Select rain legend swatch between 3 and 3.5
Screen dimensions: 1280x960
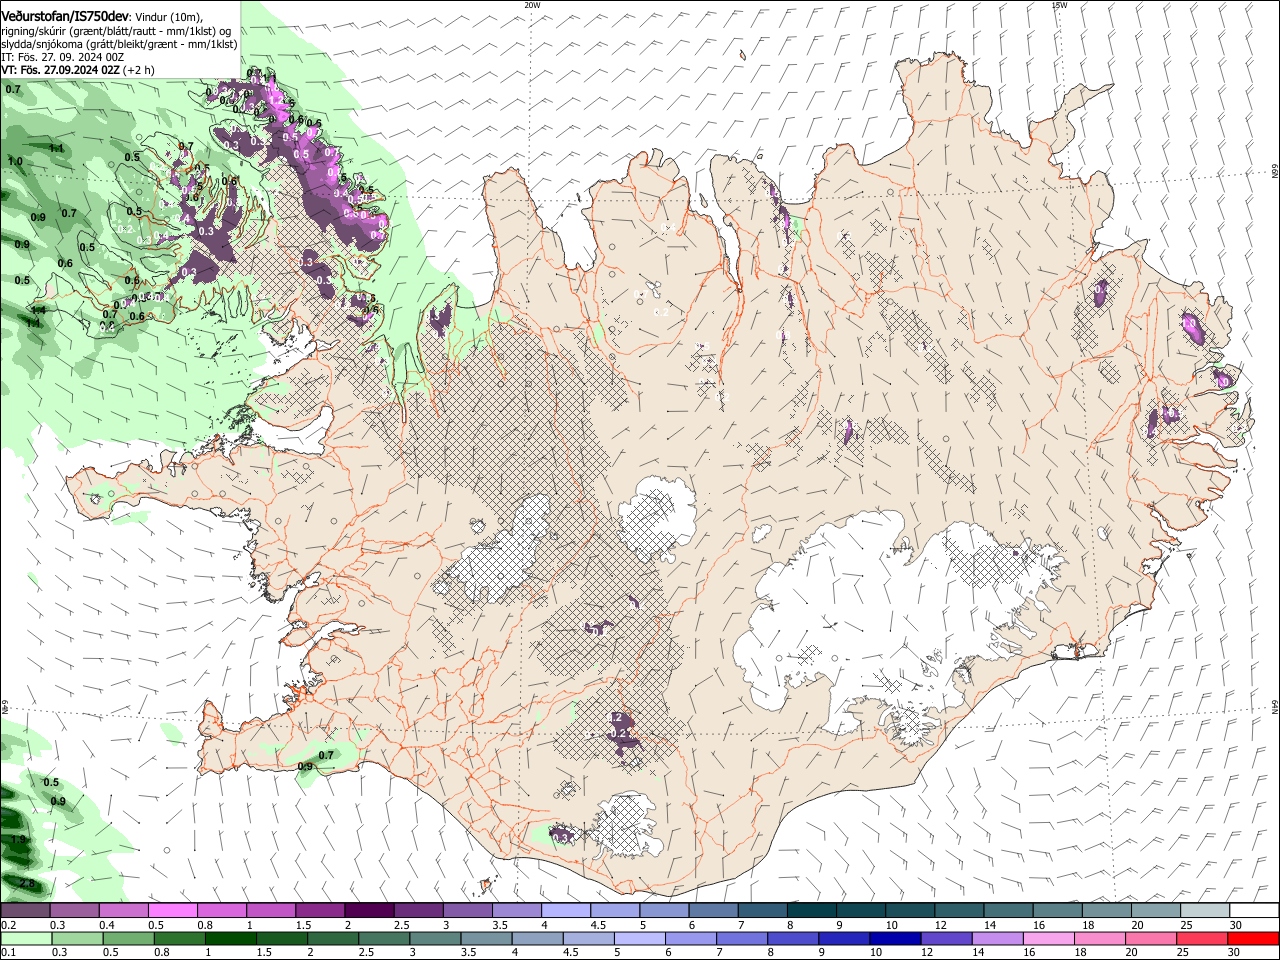(436, 938)
